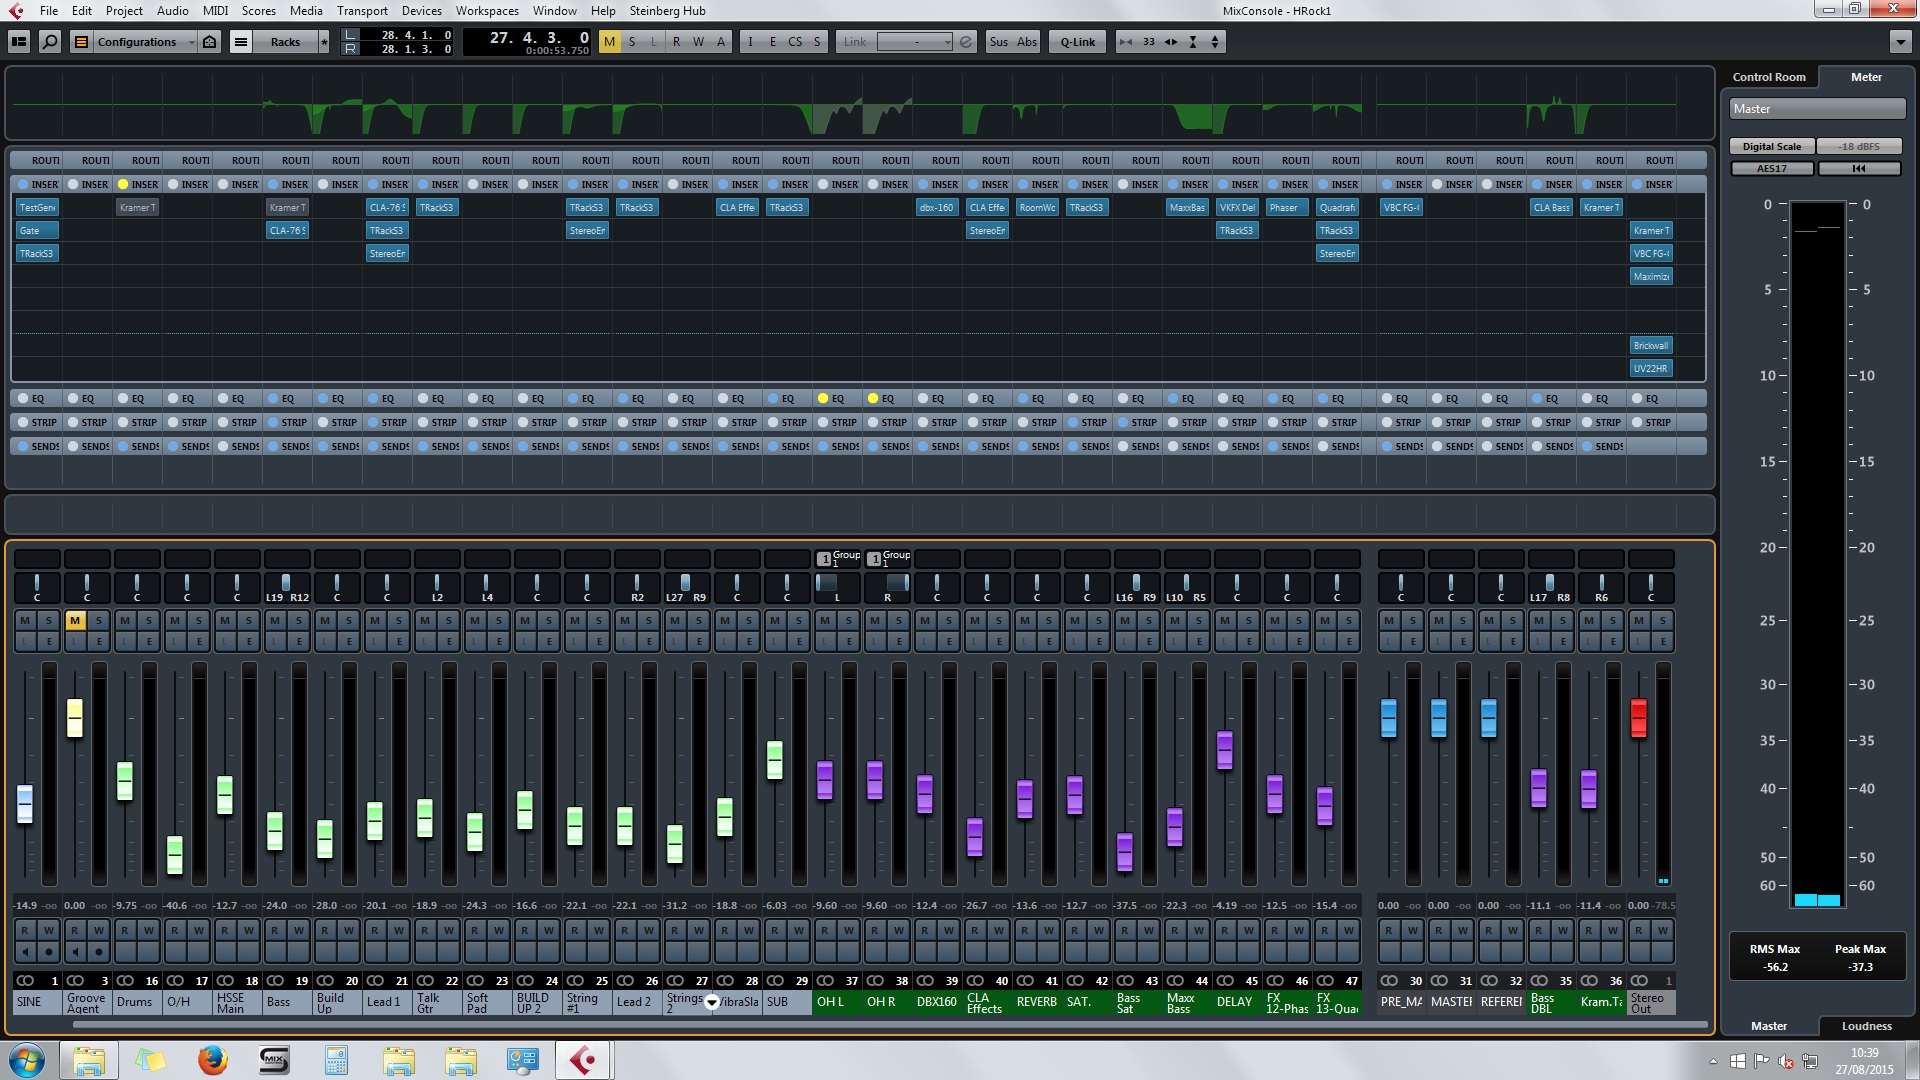This screenshot has width=1920, height=1080.
Task: Click the up-down rack zoom arrows icon
Action: (x=1215, y=41)
